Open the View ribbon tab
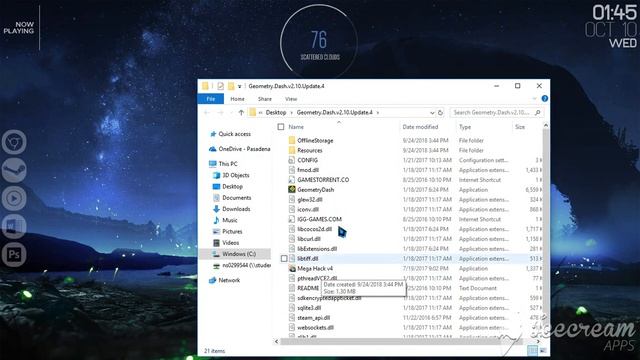640x360 pixels. pos(291,99)
